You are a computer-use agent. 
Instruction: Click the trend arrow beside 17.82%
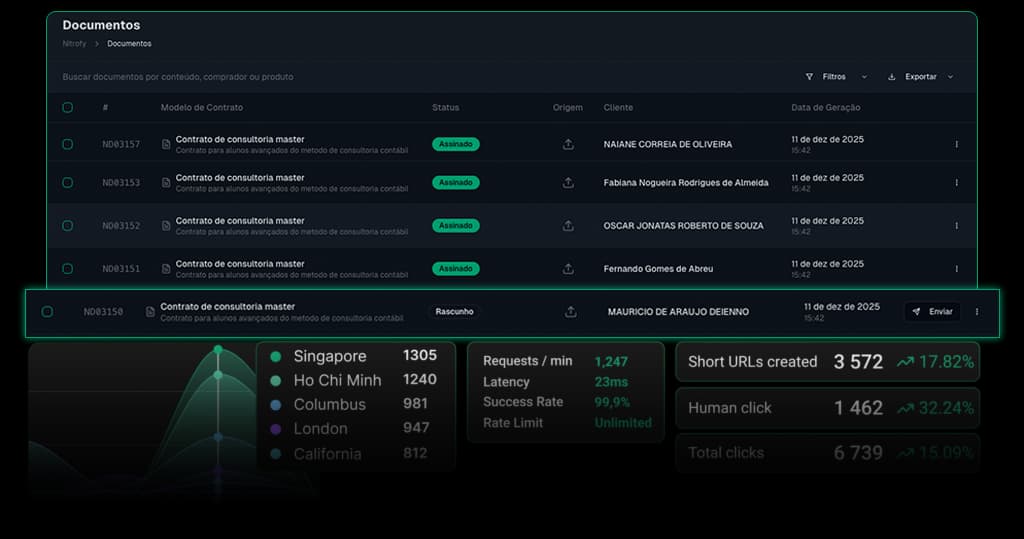tap(905, 362)
